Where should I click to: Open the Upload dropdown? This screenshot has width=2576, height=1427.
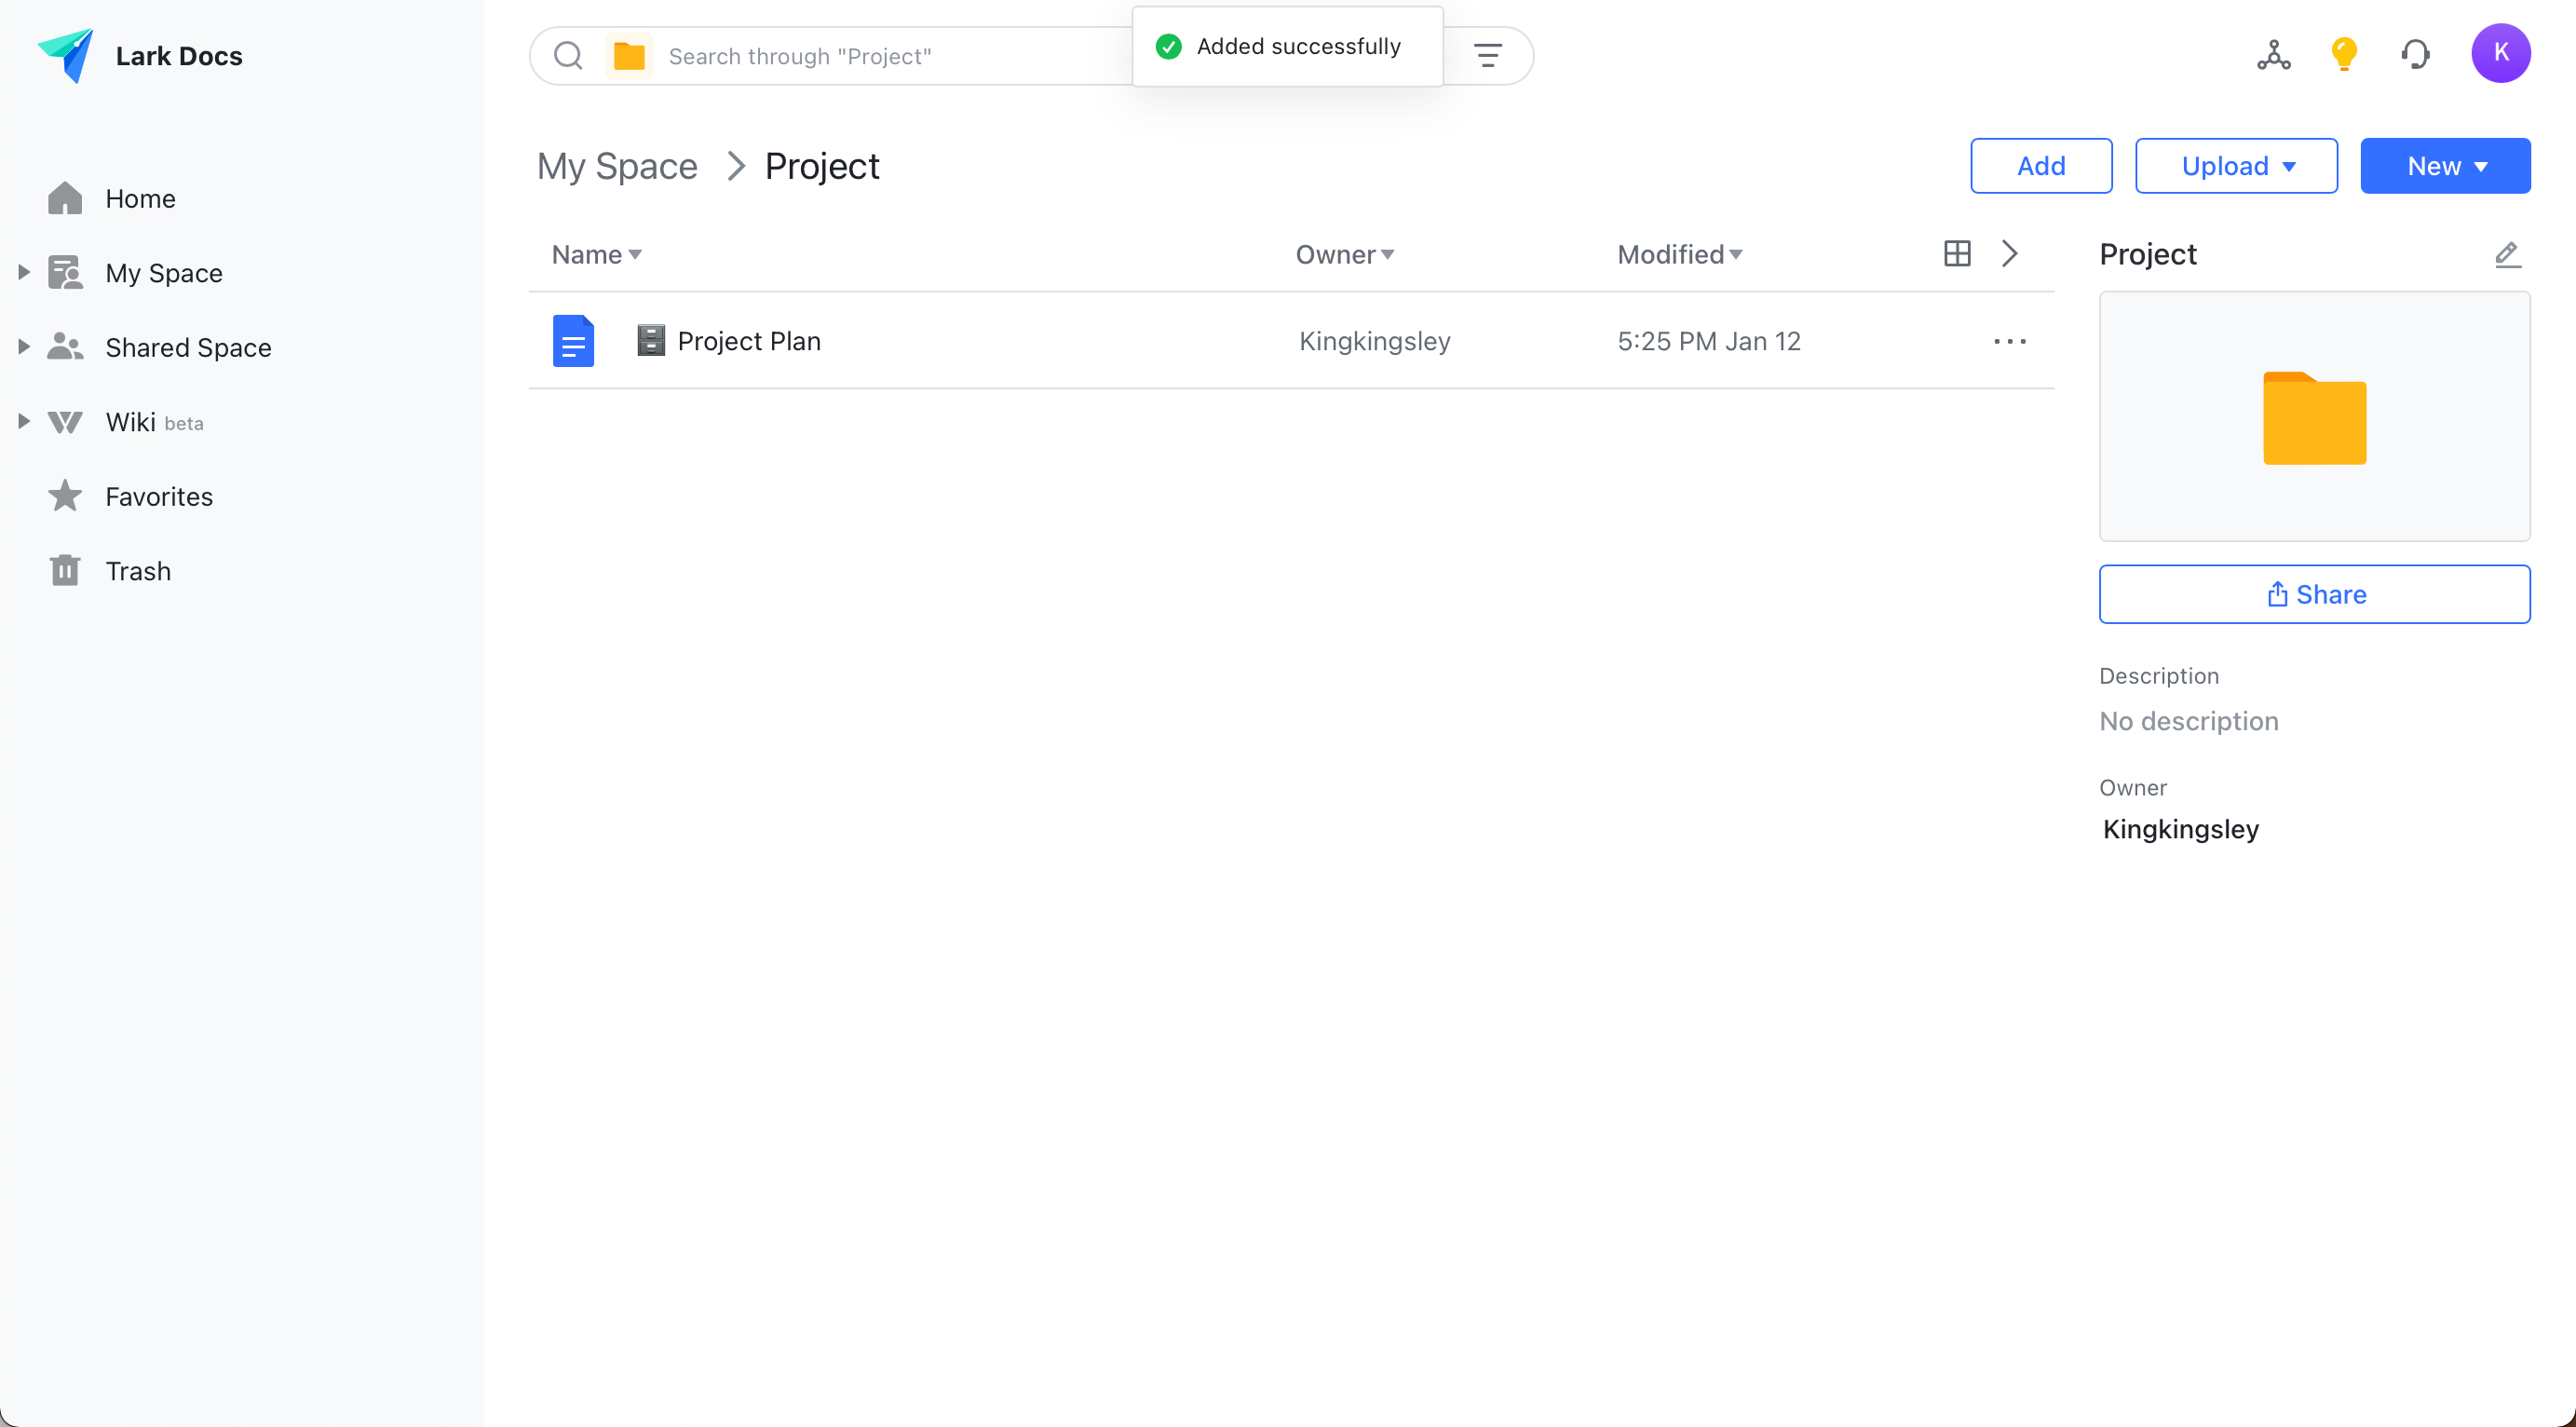[x=2236, y=165]
